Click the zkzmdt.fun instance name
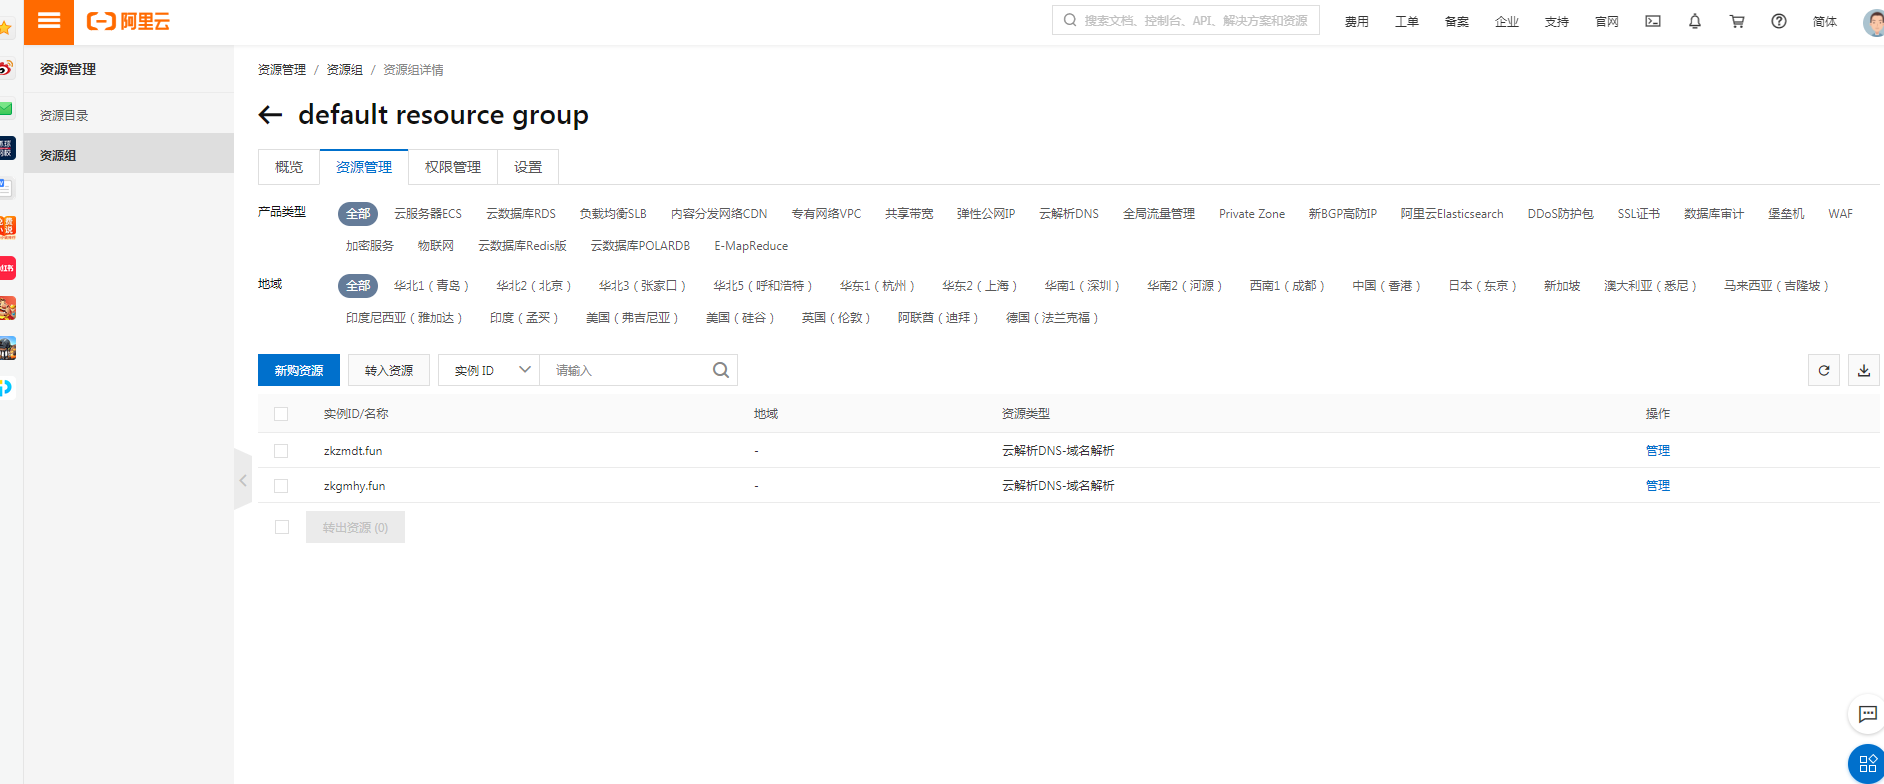Viewport: 1884px width, 784px height. pos(353,451)
